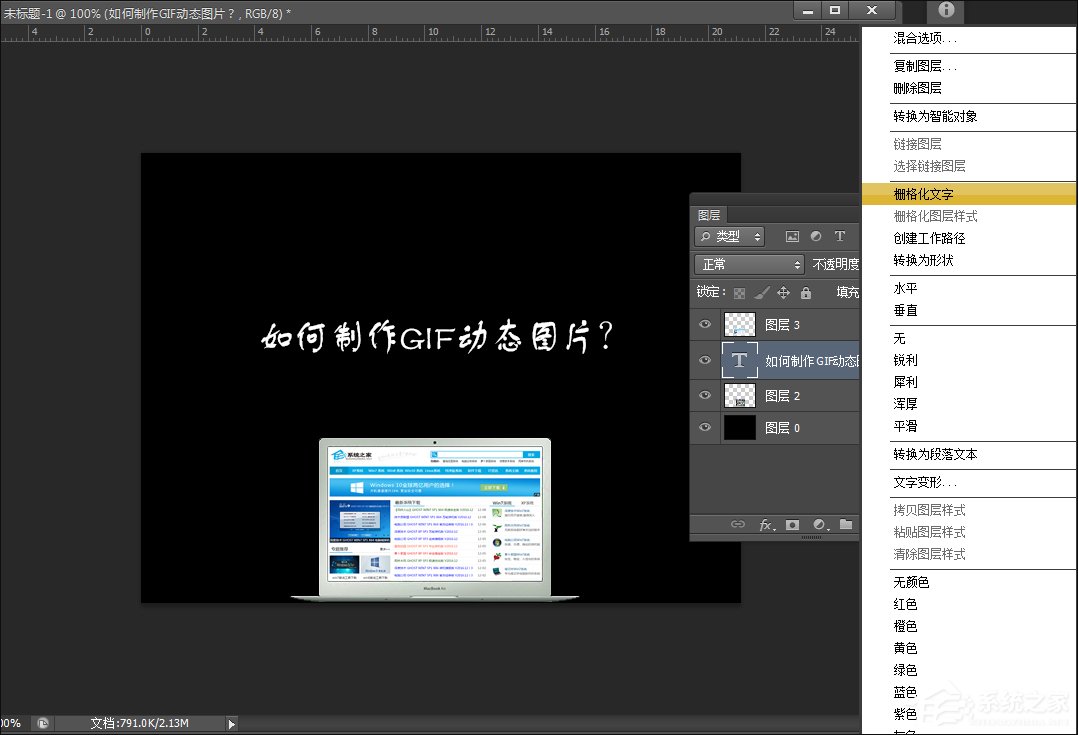Click the new adjustment layer icon
1078x735 pixels.
coord(819,524)
